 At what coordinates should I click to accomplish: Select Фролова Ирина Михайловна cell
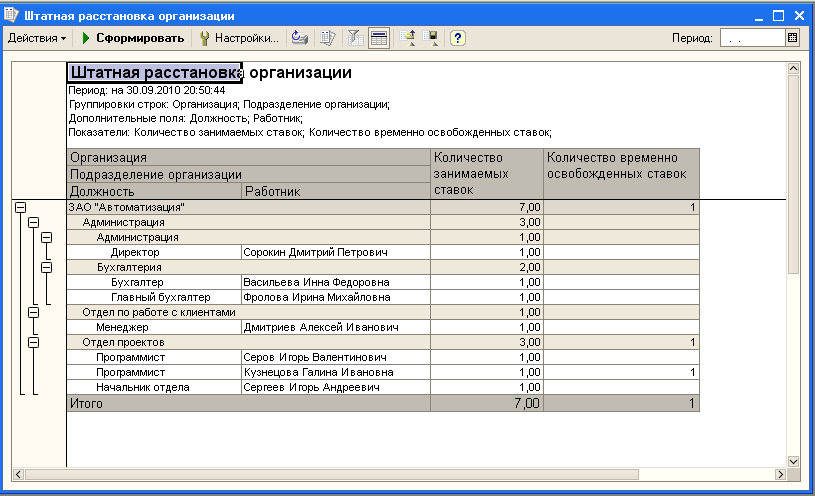(336, 297)
